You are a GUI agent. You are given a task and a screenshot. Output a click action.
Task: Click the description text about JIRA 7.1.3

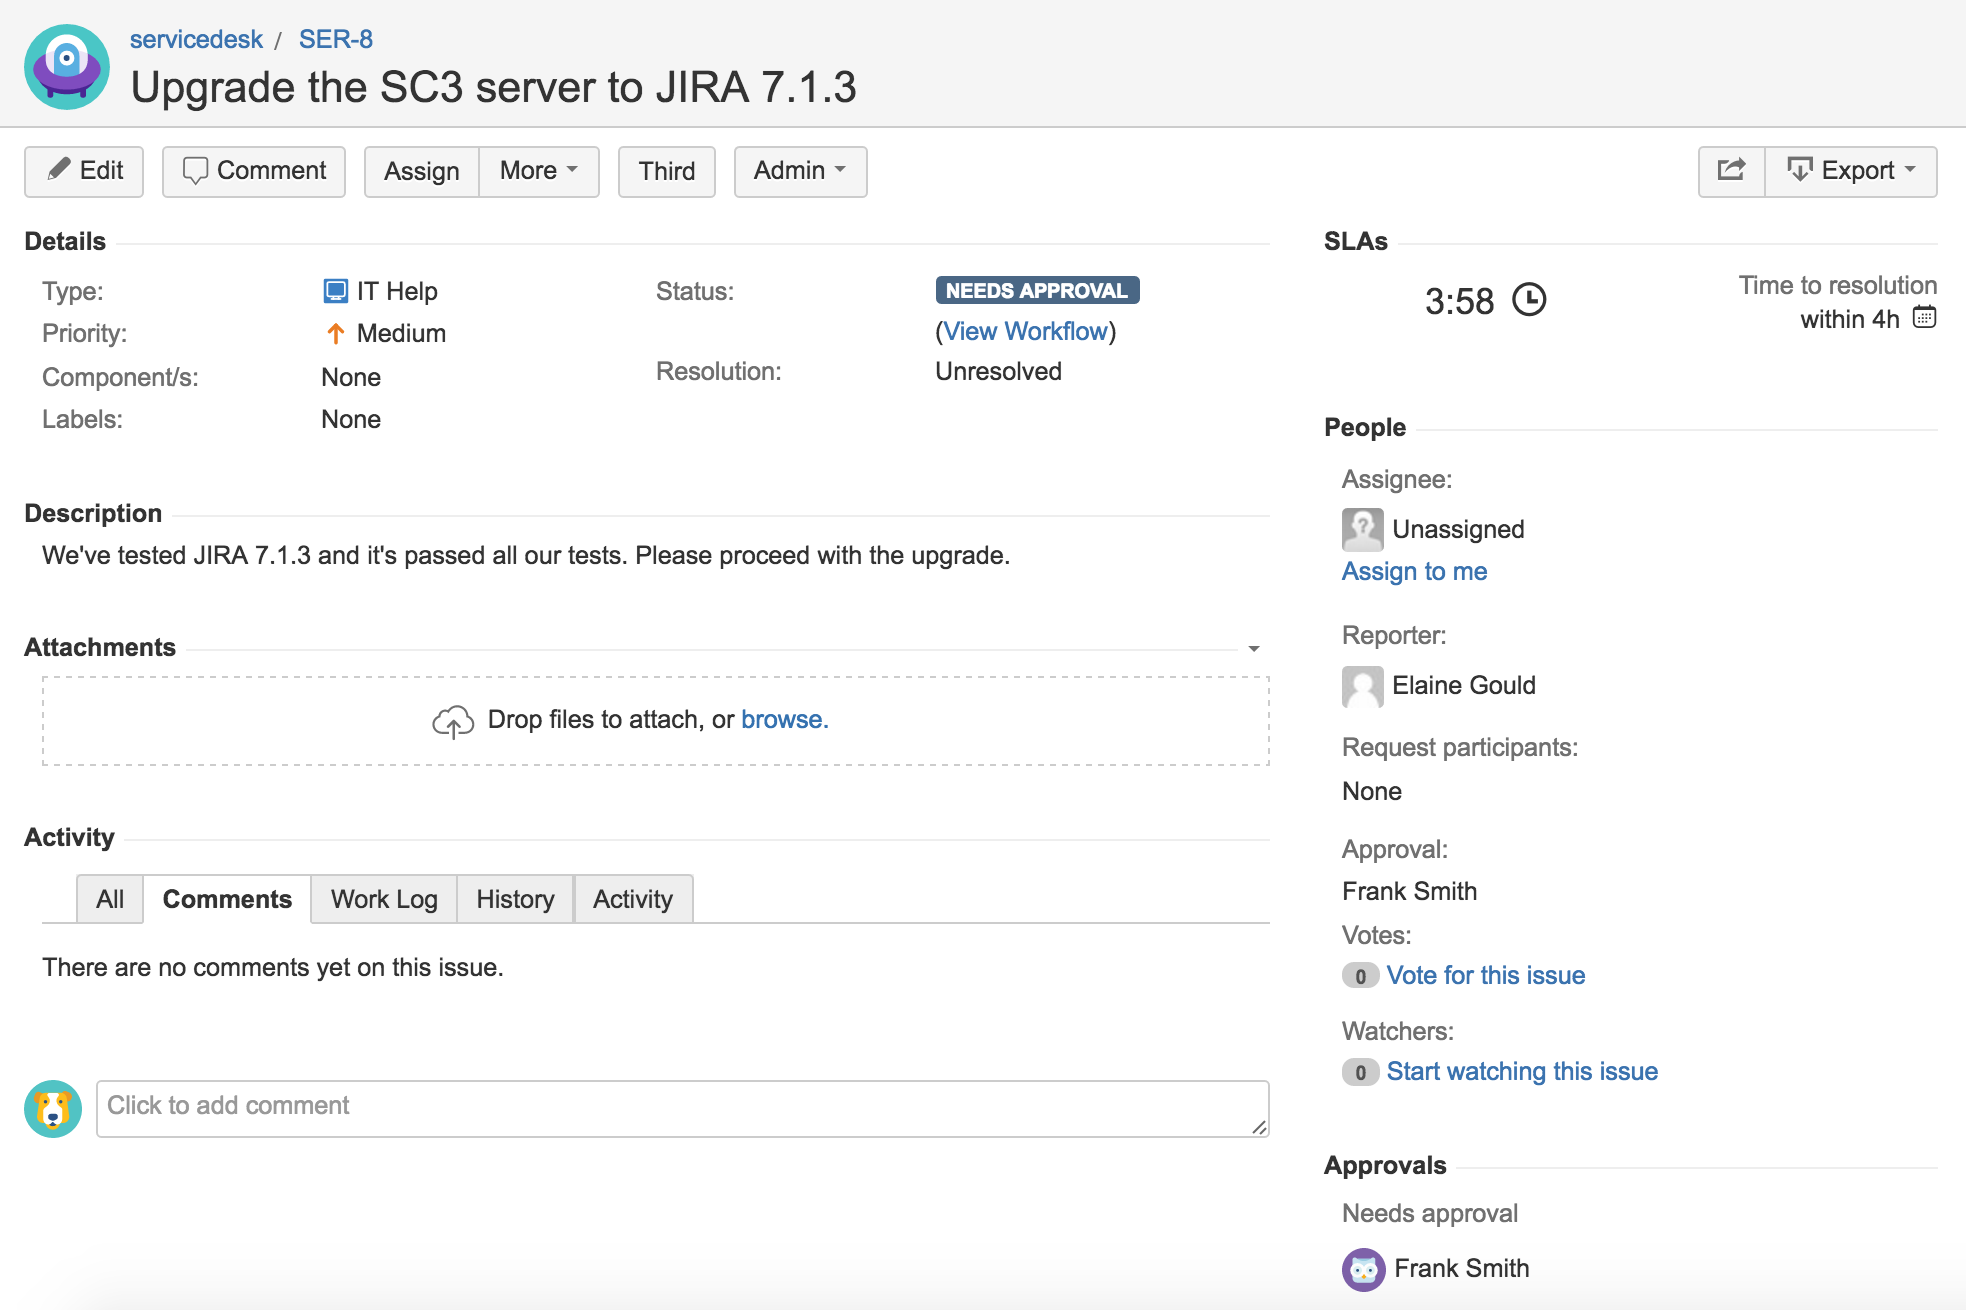tap(526, 555)
